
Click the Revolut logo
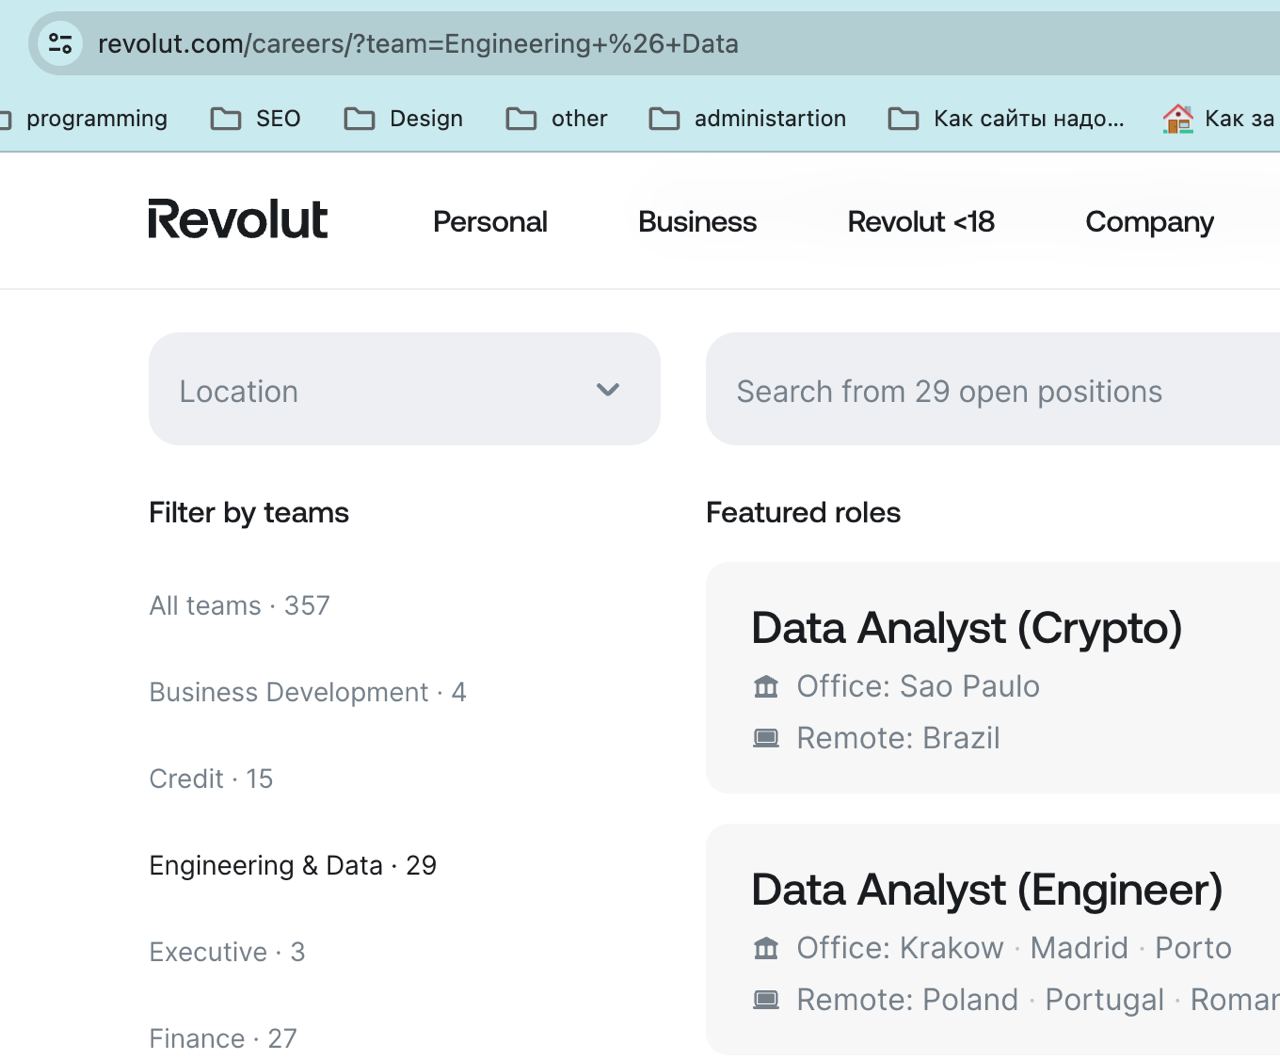point(238,219)
